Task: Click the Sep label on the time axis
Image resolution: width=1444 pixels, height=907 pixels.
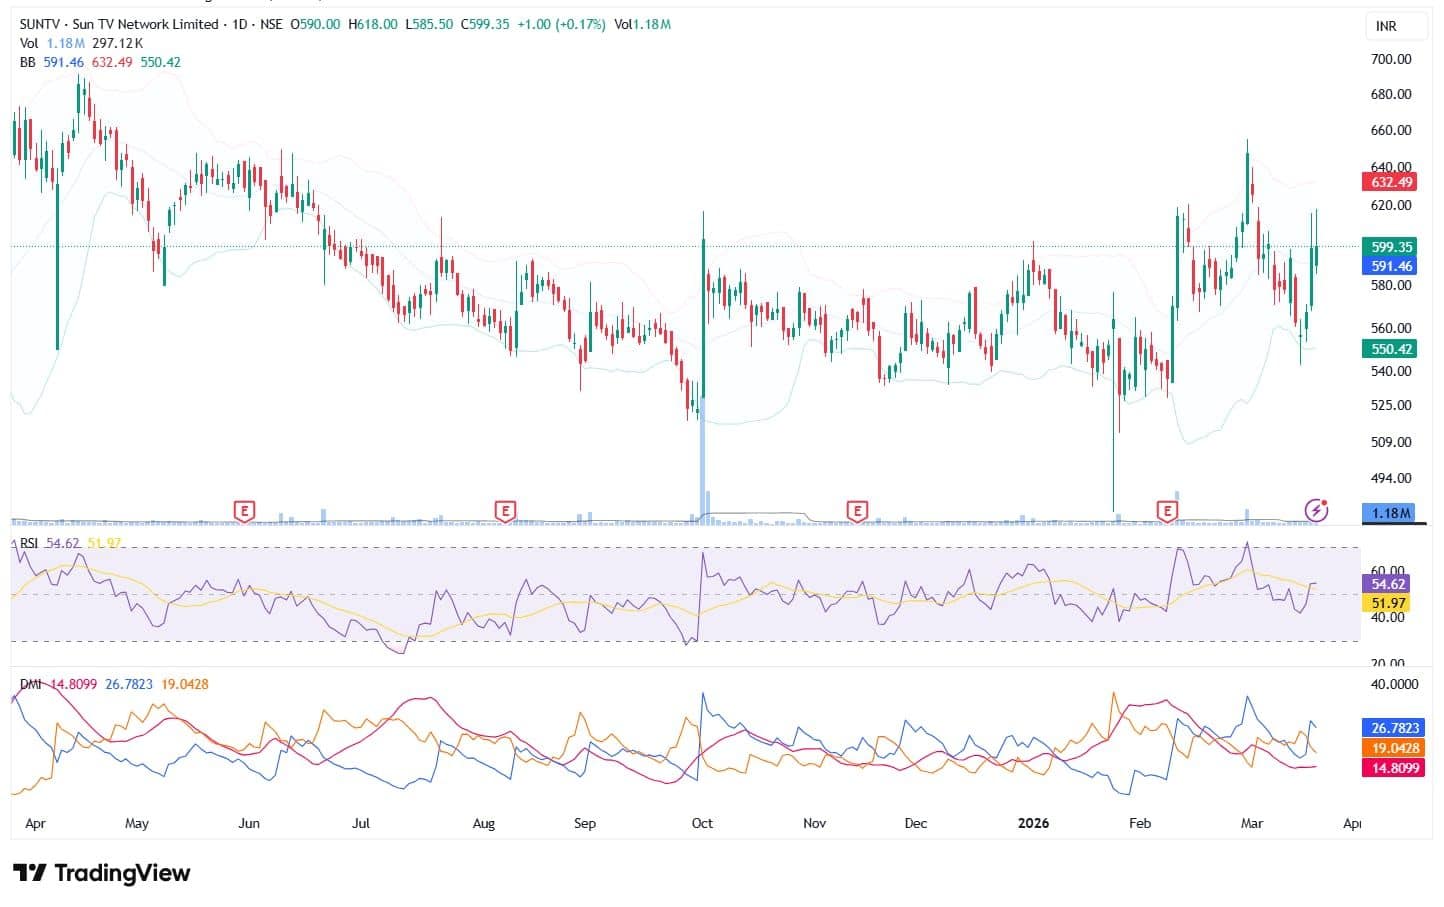Action: pos(585,823)
